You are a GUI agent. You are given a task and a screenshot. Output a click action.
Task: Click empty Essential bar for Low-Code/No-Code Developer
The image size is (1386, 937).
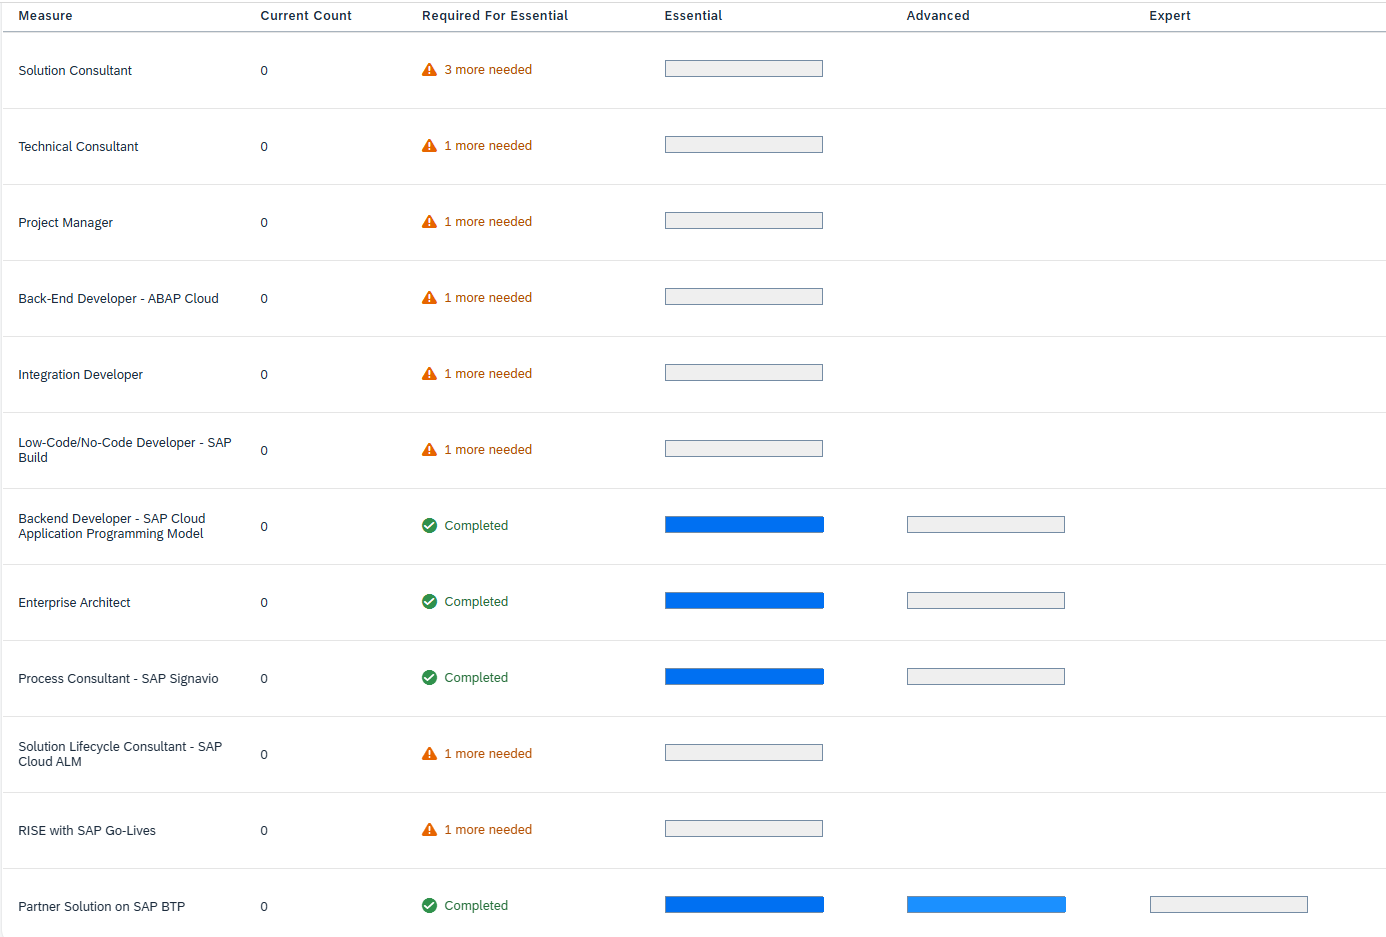pos(744,449)
